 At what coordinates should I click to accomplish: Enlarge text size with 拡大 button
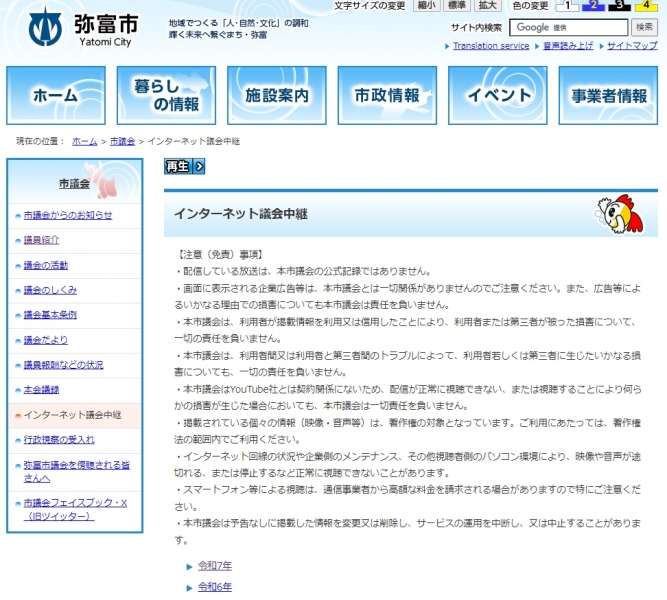488,6
